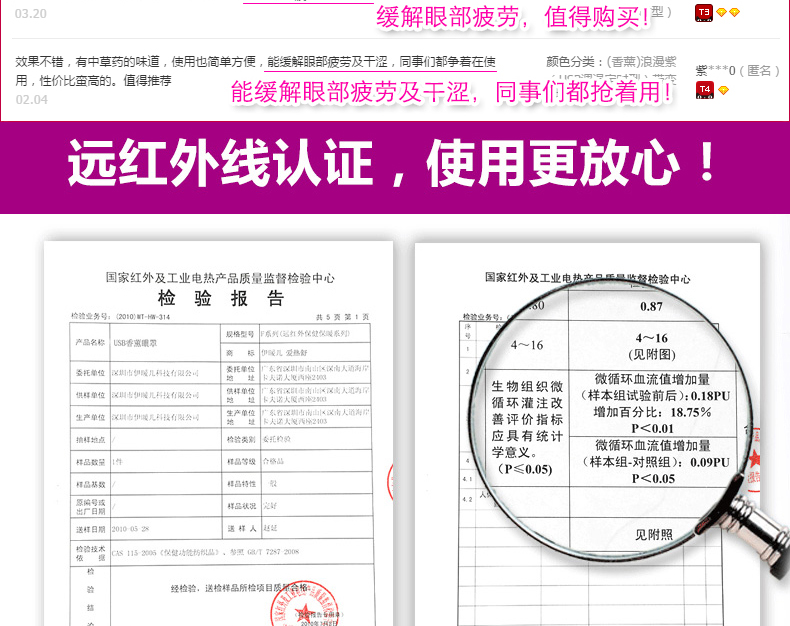Click the T4 member level badge
The height and width of the screenshot is (626, 790).
pos(704,90)
